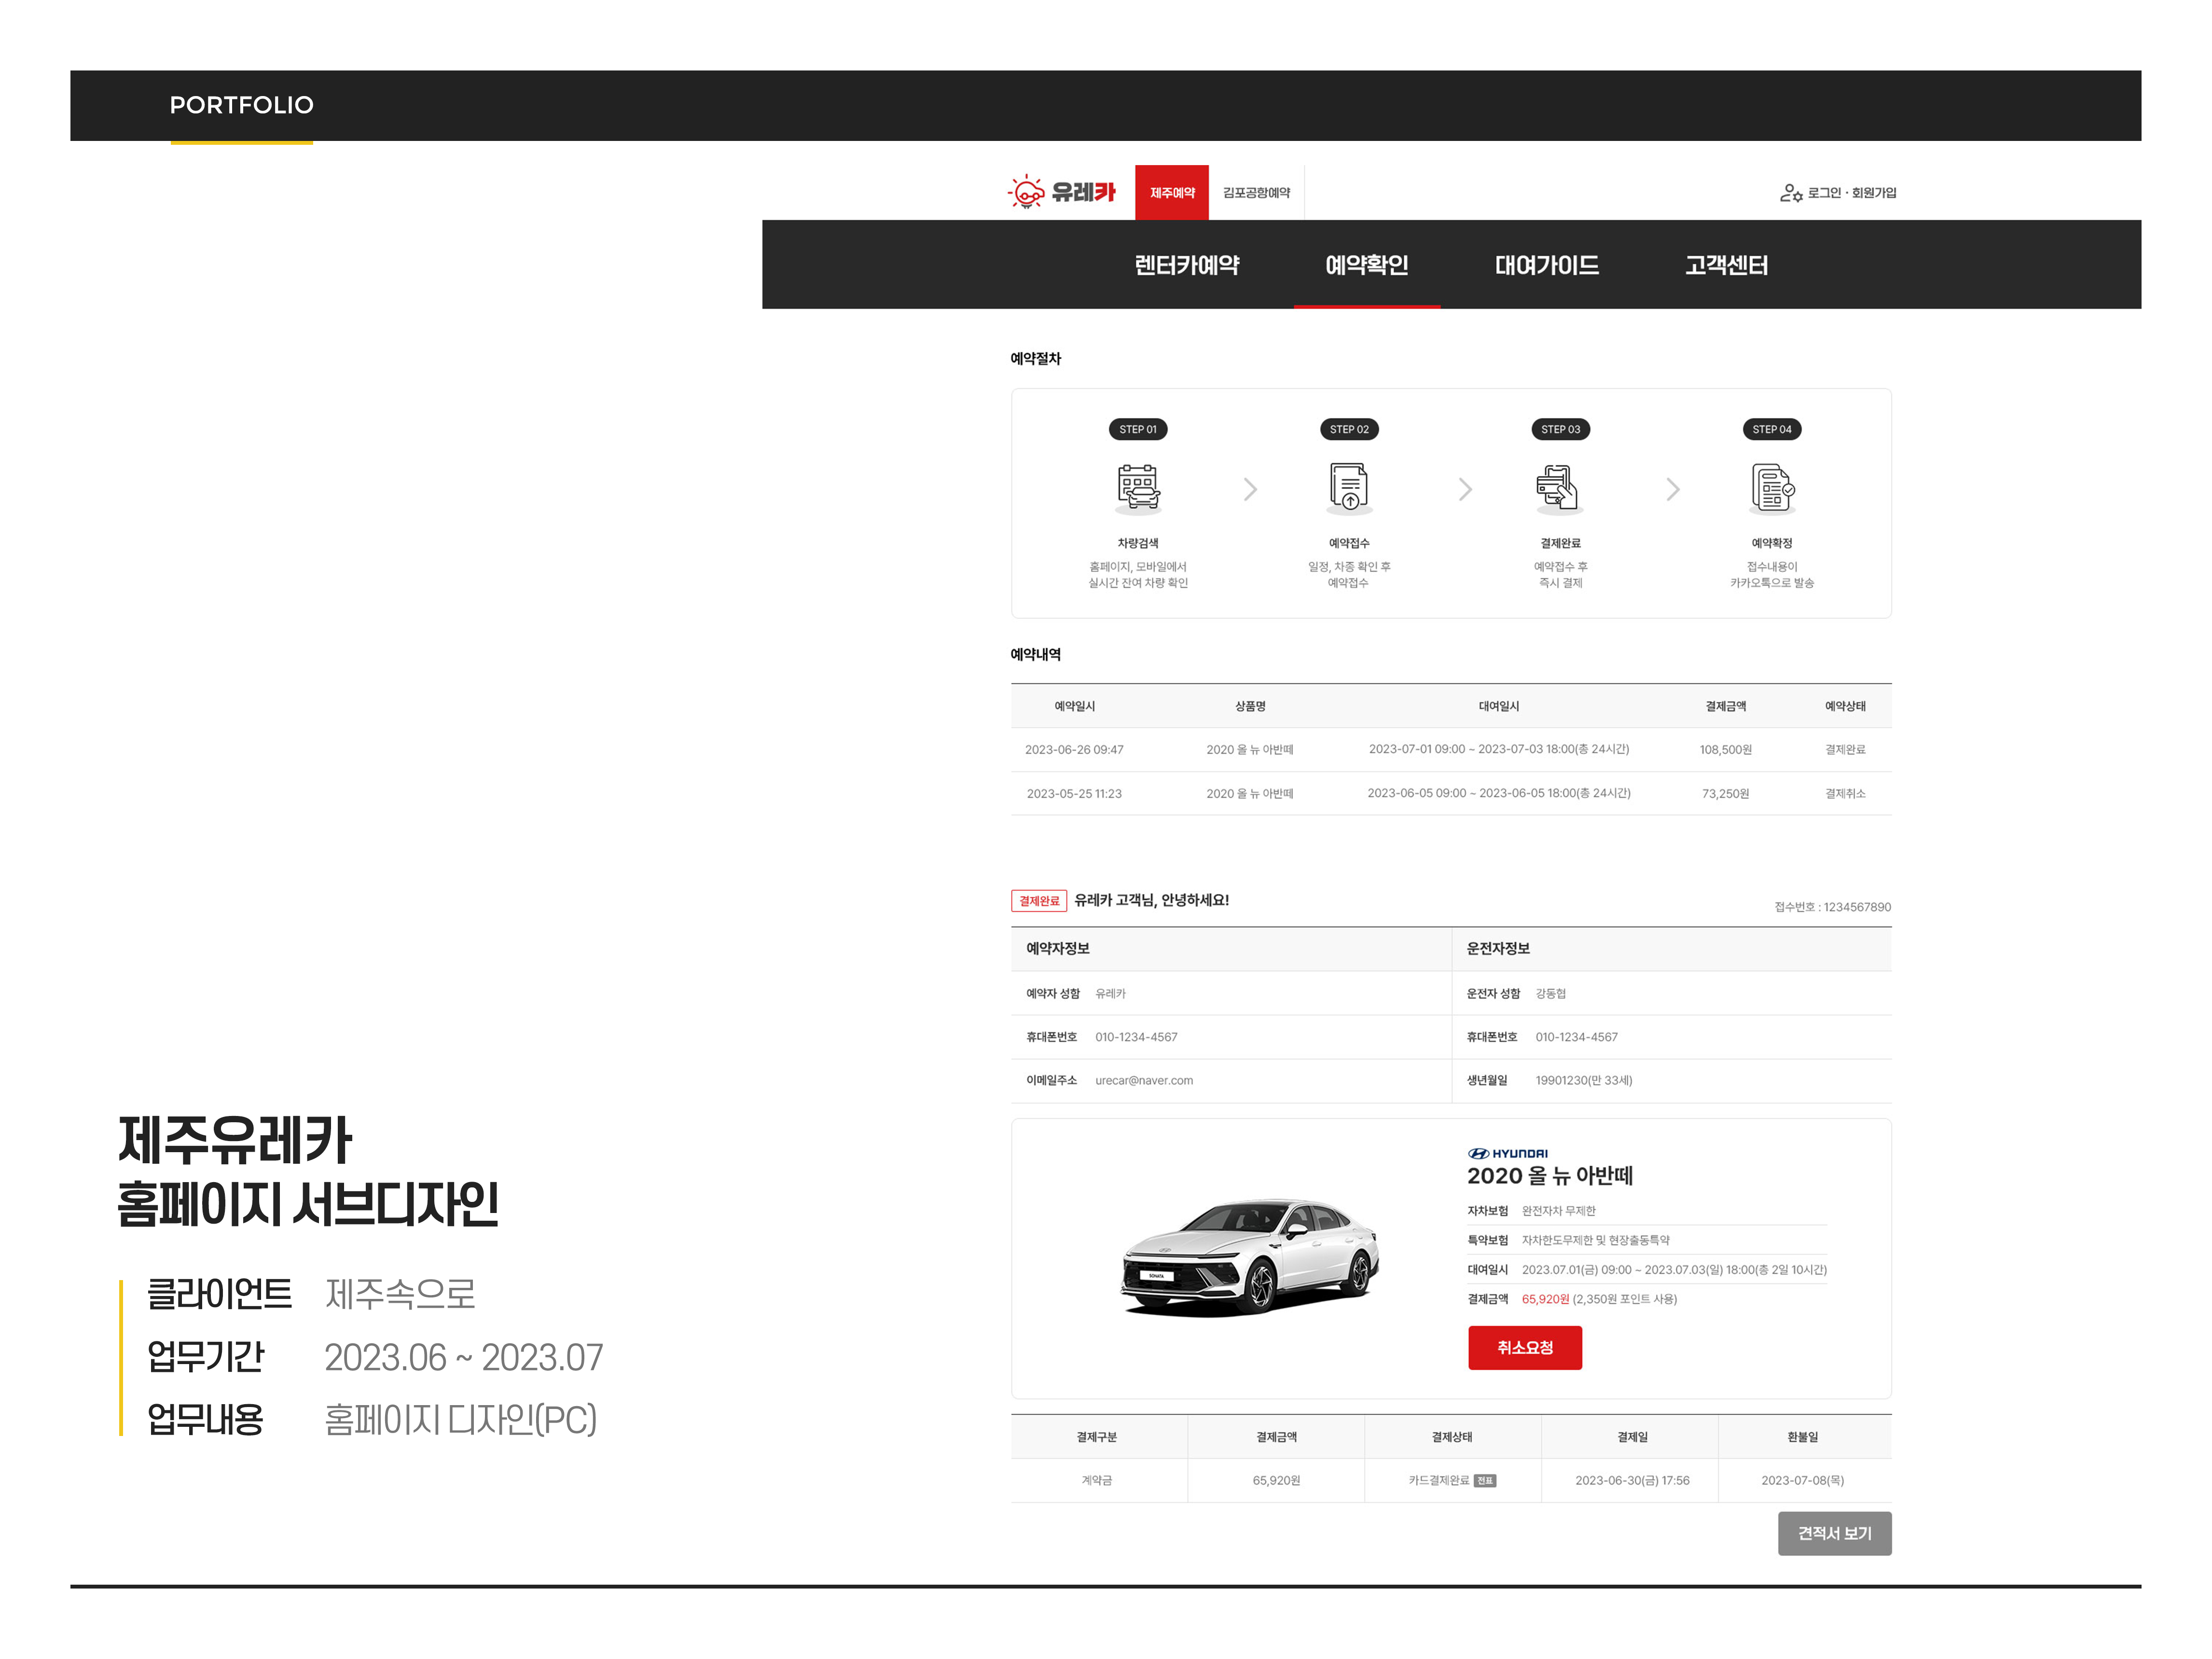The height and width of the screenshot is (1659, 2212).
Task: Click the 접수번호 : 1234567890 text
Action: point(1832,907)
